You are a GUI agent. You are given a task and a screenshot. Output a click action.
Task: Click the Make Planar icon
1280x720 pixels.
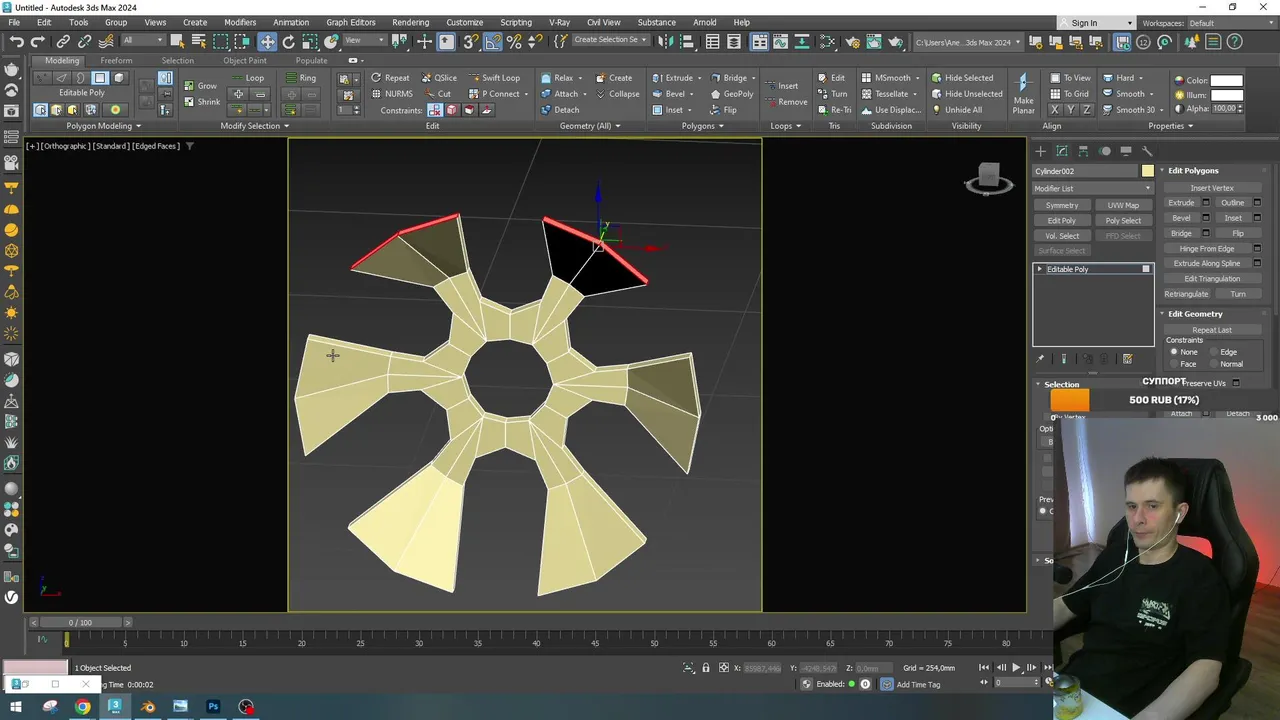[1022, 84]
